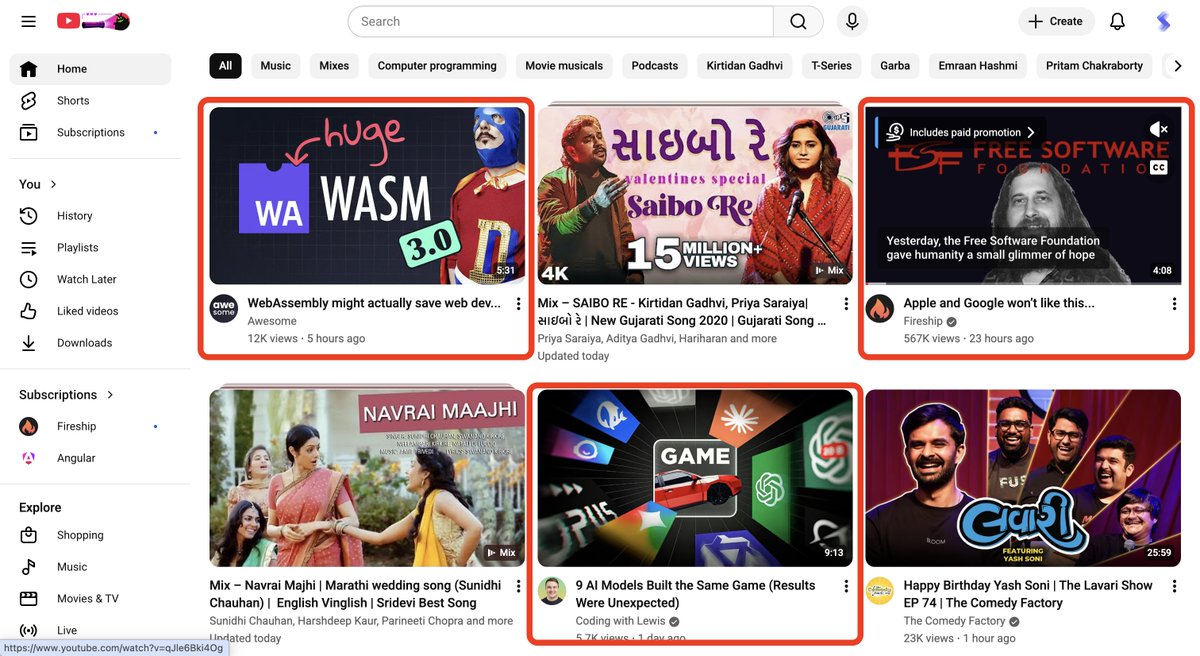The image size is (1200, 656).
Task: Open the WASM 3.0 video thumbnail
Action: (x=367, y=196)
